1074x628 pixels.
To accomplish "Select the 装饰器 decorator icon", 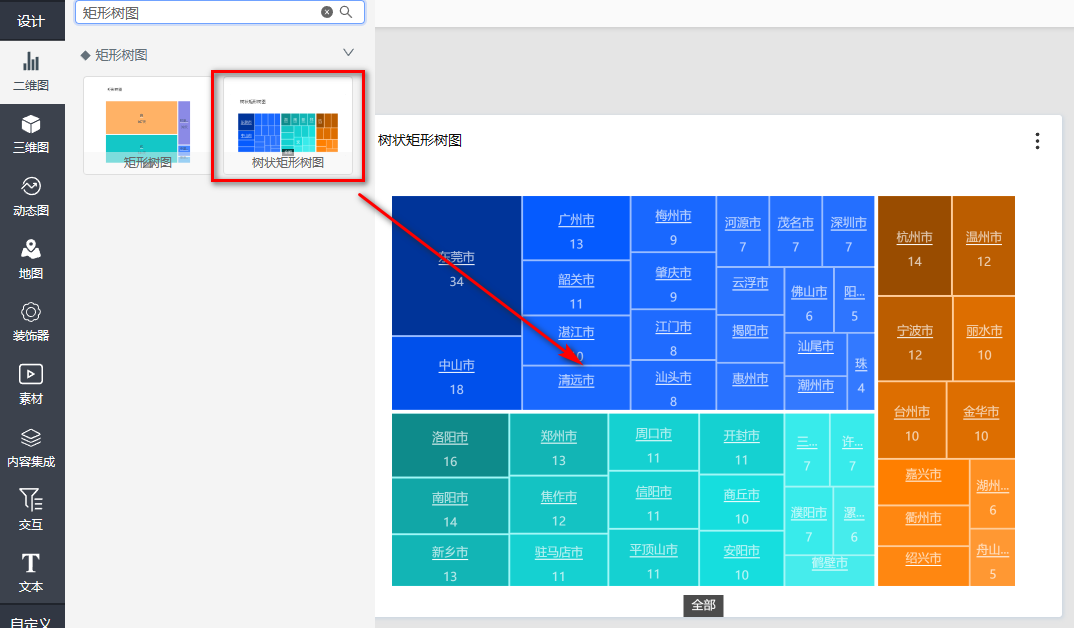I will tap(31, 321).
